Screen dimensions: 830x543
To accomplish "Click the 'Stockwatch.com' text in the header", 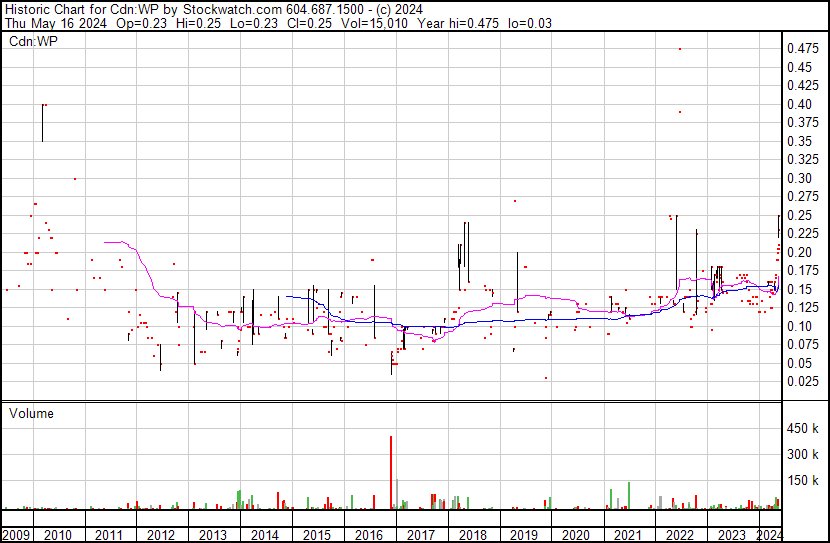I will (232, 10).
